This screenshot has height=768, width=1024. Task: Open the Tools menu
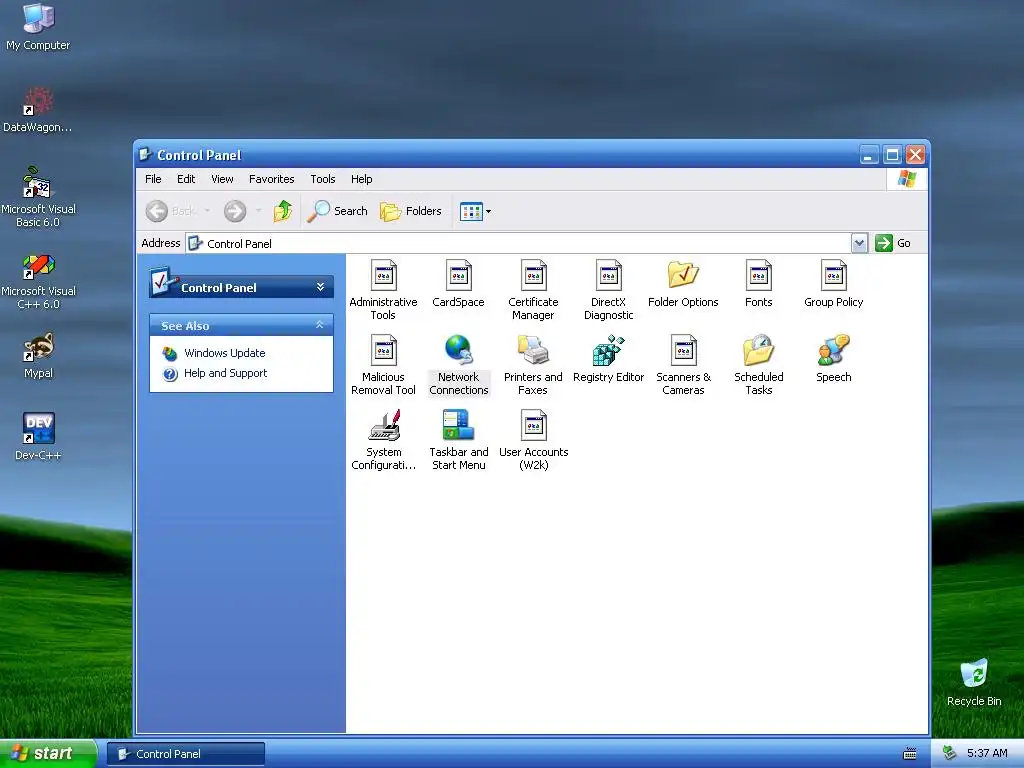click(323, 179)
